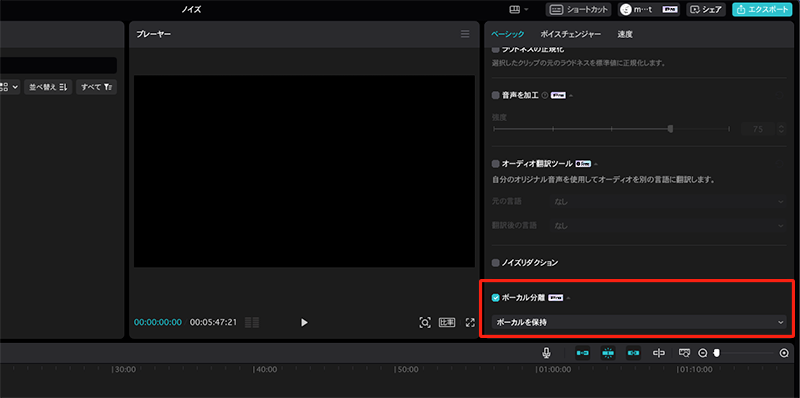
Task: Click the preview zoom icon in player
Action: [424, 322]
